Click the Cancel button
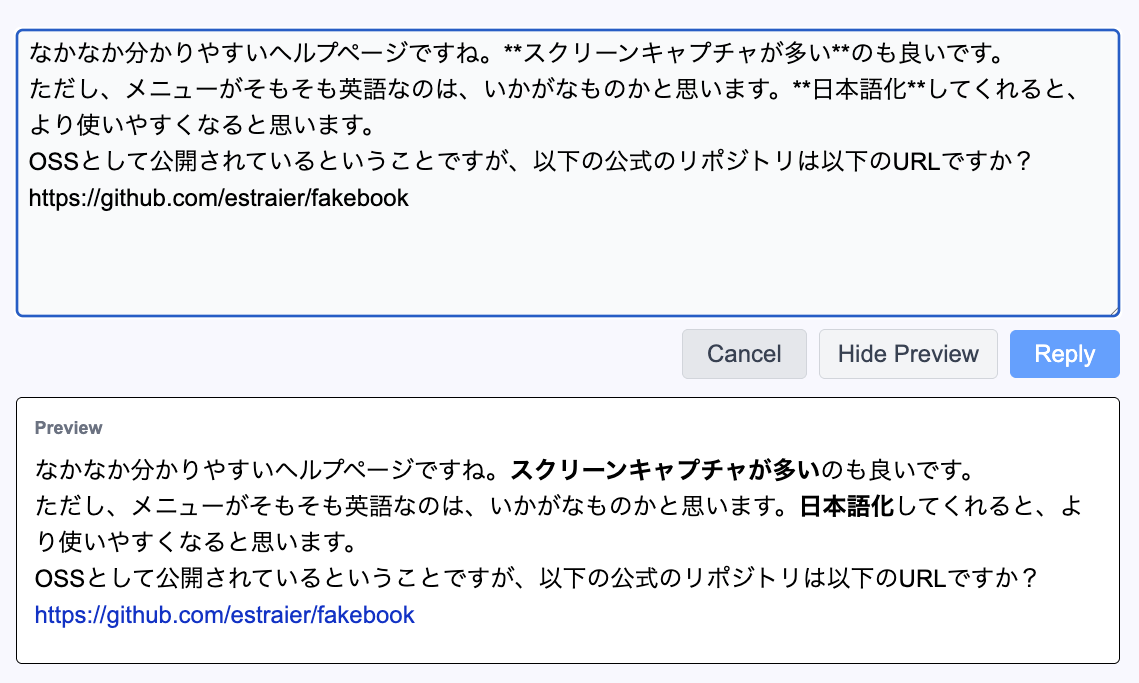The width and height of the screenshot is (1139, 683). [744, 354]
